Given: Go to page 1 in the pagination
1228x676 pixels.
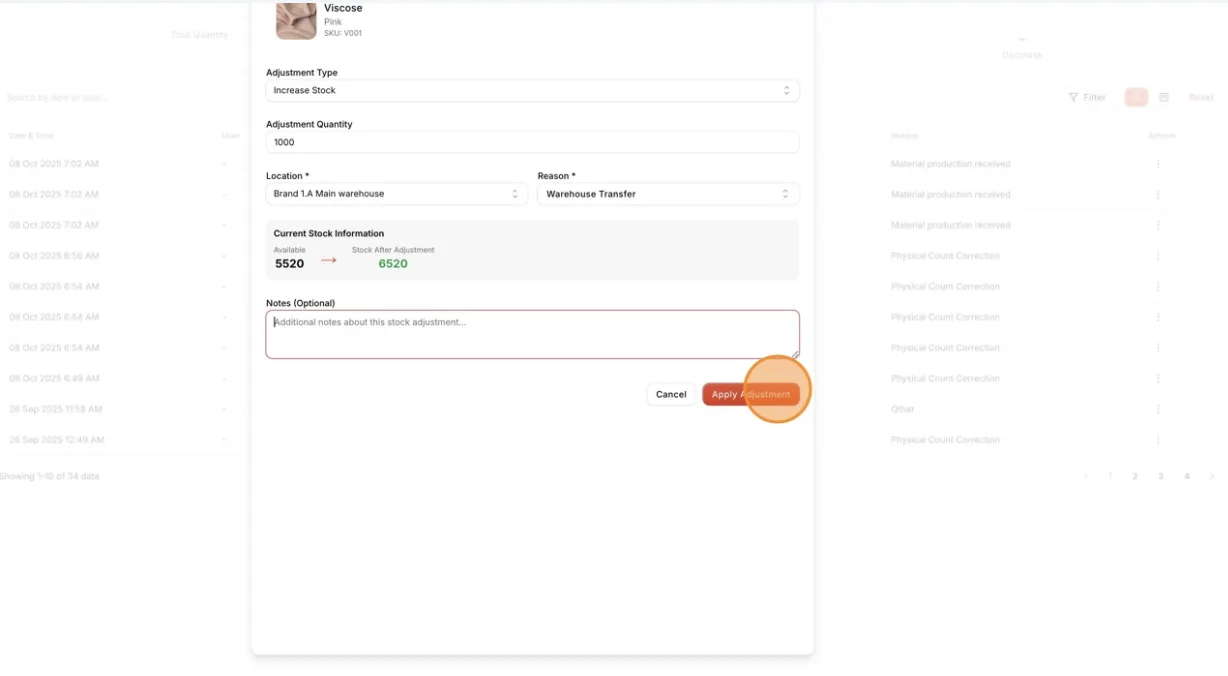Looking at the screenshot, I should pos(1110,476).
